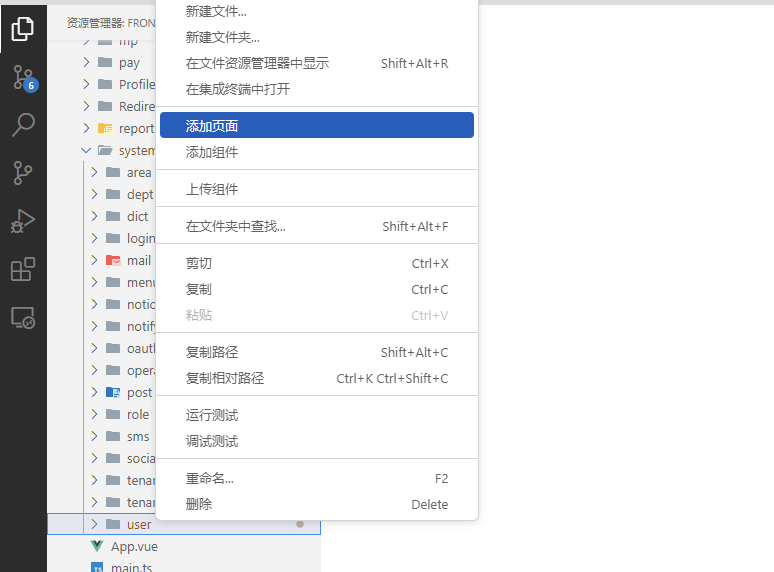Open the Extensions view
The image size is (774, 572).
pyautogui.click(x=23, y=269)
